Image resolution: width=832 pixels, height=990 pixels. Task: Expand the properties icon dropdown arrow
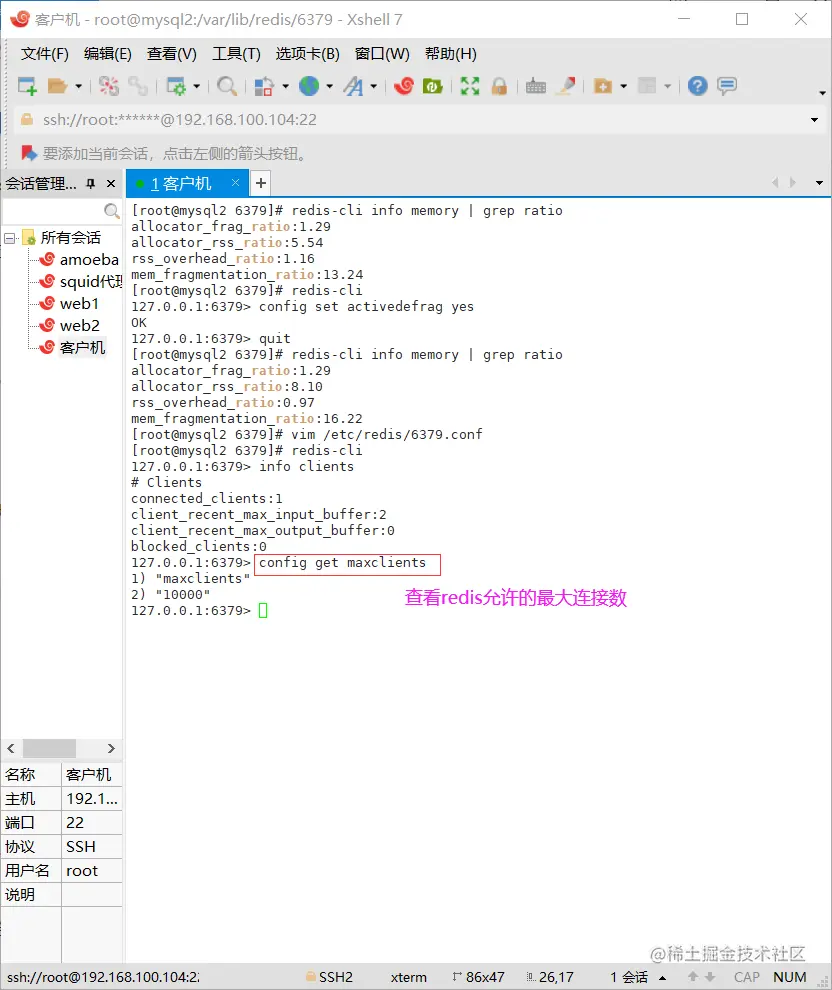click(196, 86)
